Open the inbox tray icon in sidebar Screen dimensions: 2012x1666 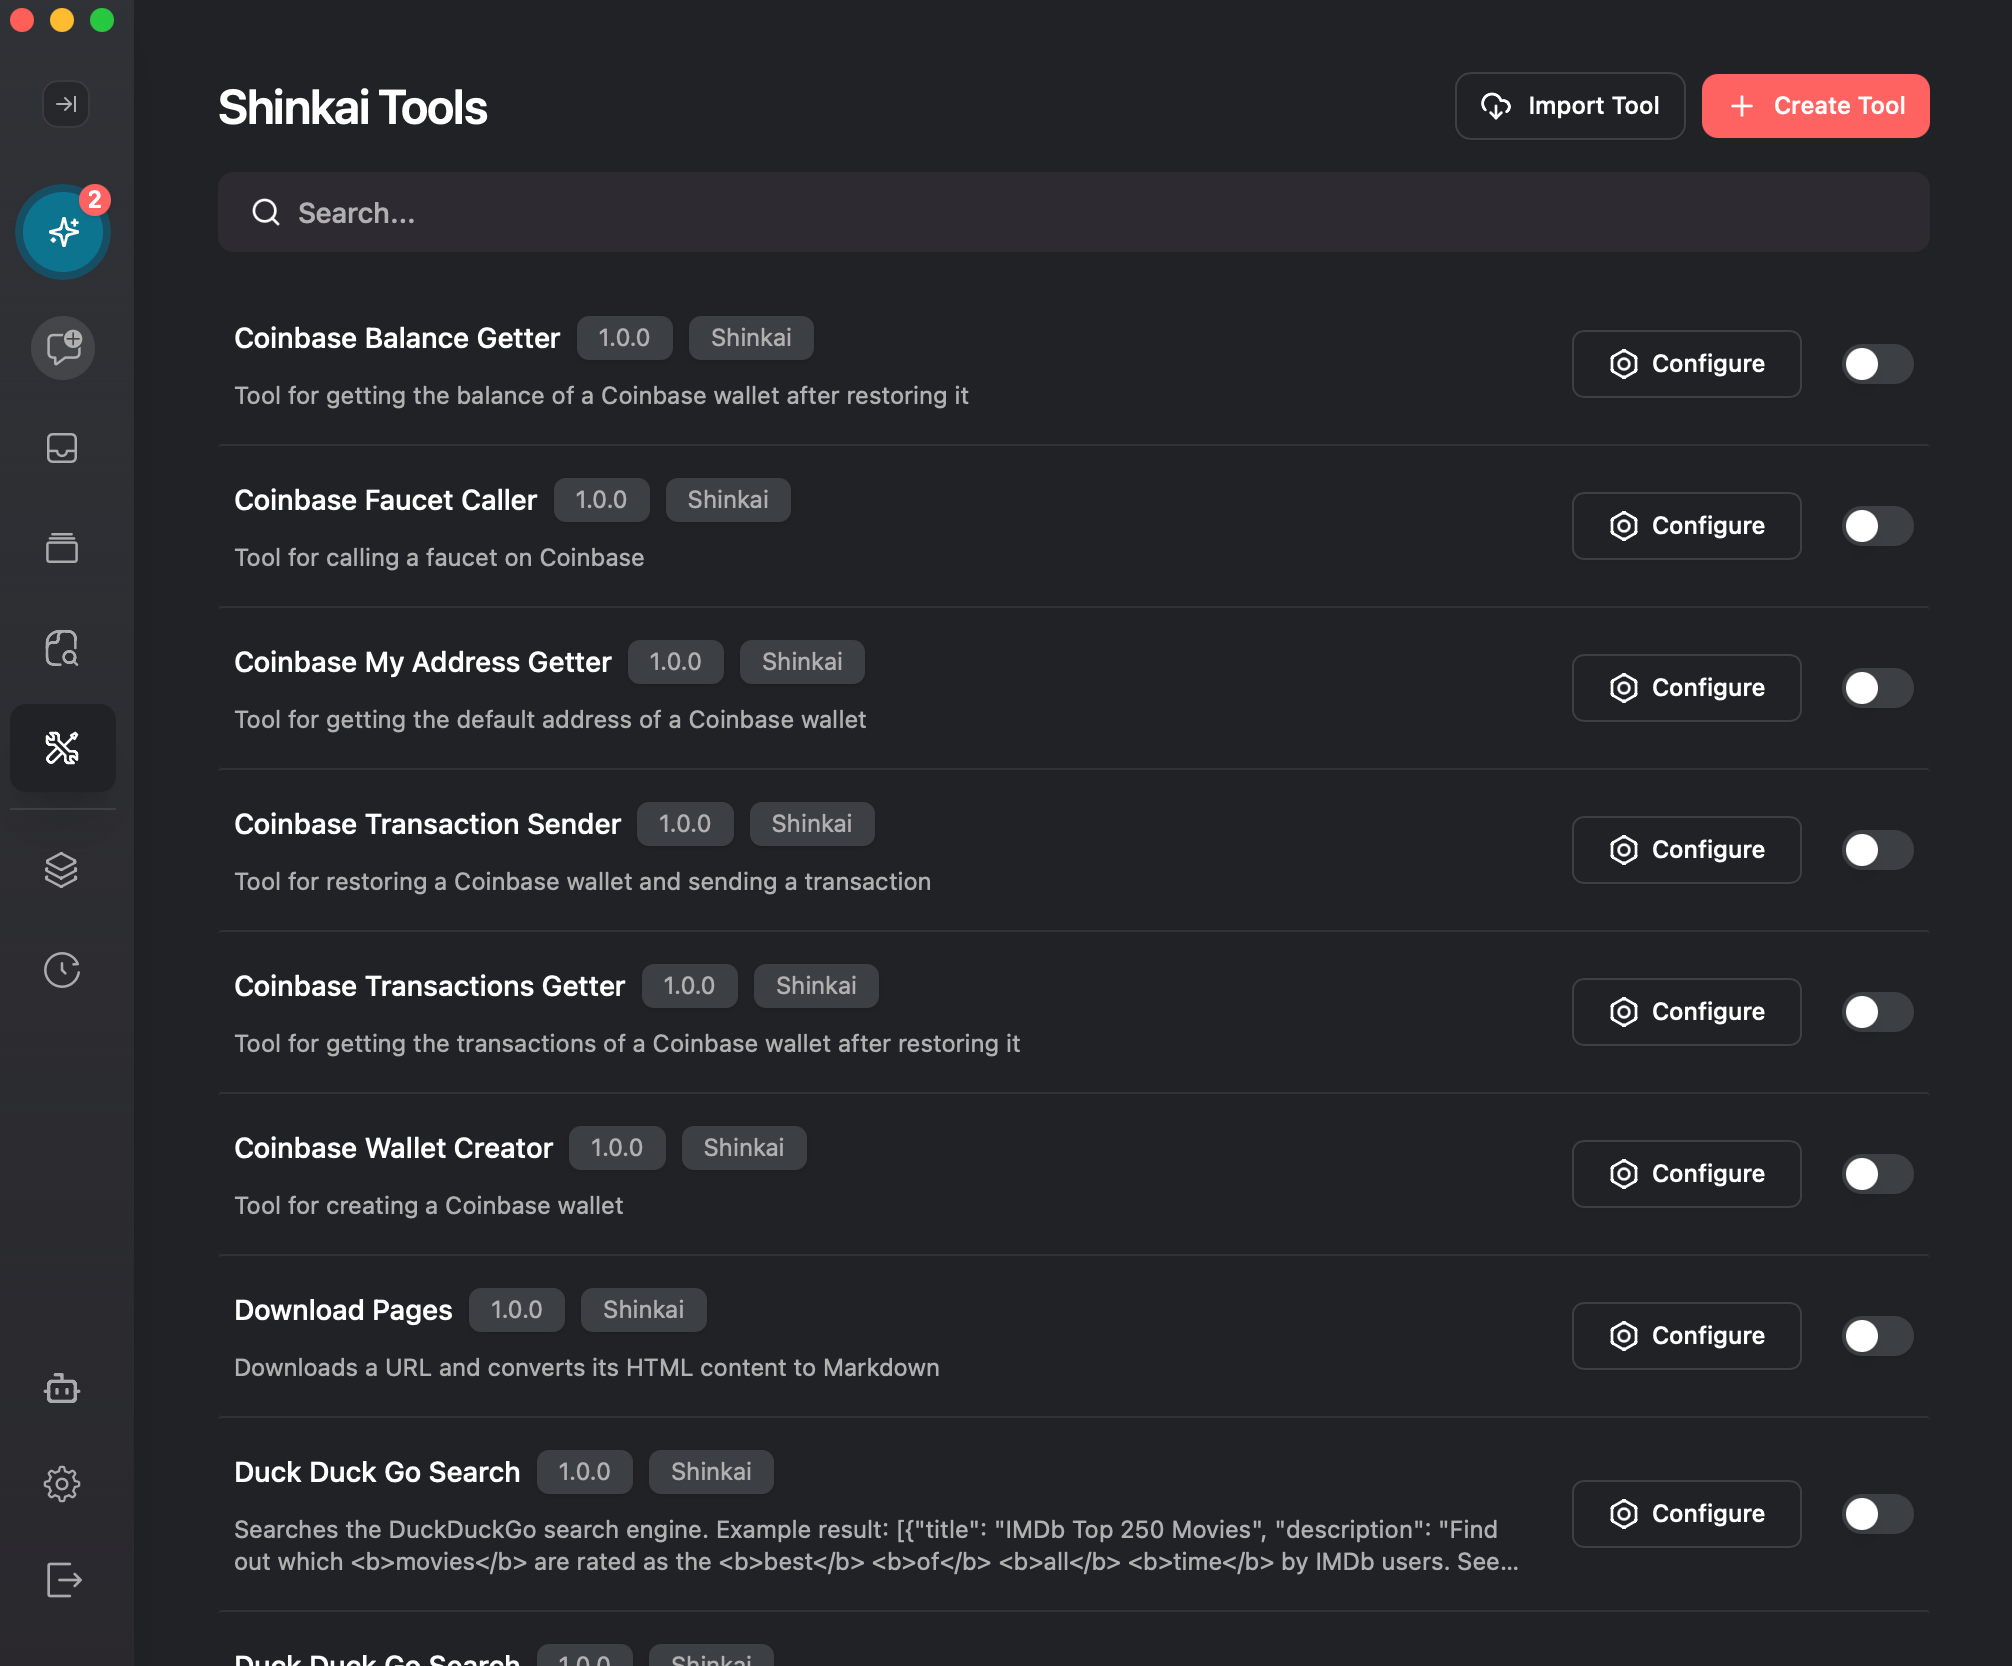62,448
